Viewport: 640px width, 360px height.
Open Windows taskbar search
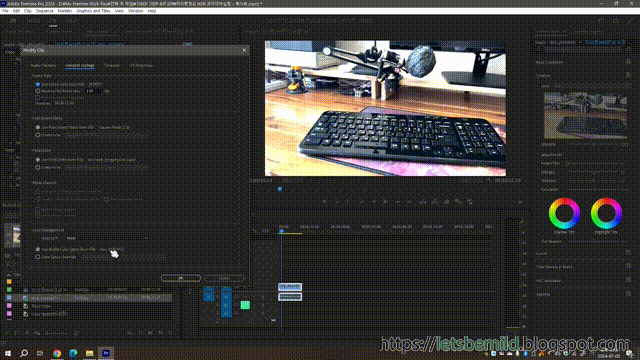click(x=24, y=353)
